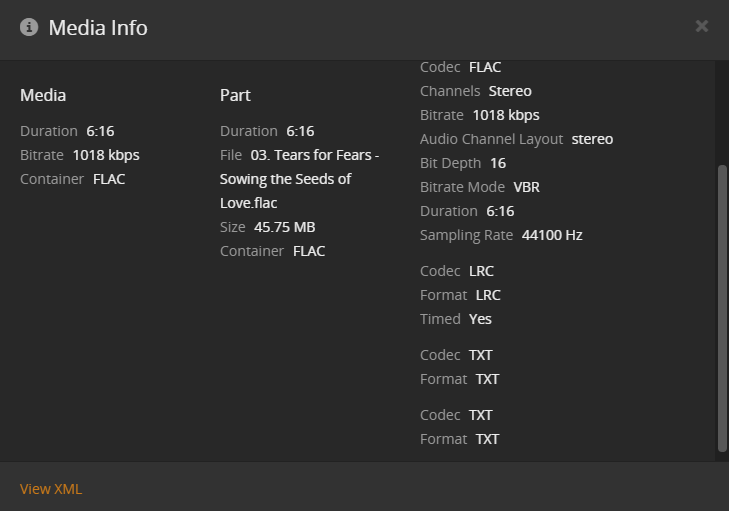Click the Media Container FLAC value
The width and height of the screenshot is (729, 511).
(x=109, y=179)
